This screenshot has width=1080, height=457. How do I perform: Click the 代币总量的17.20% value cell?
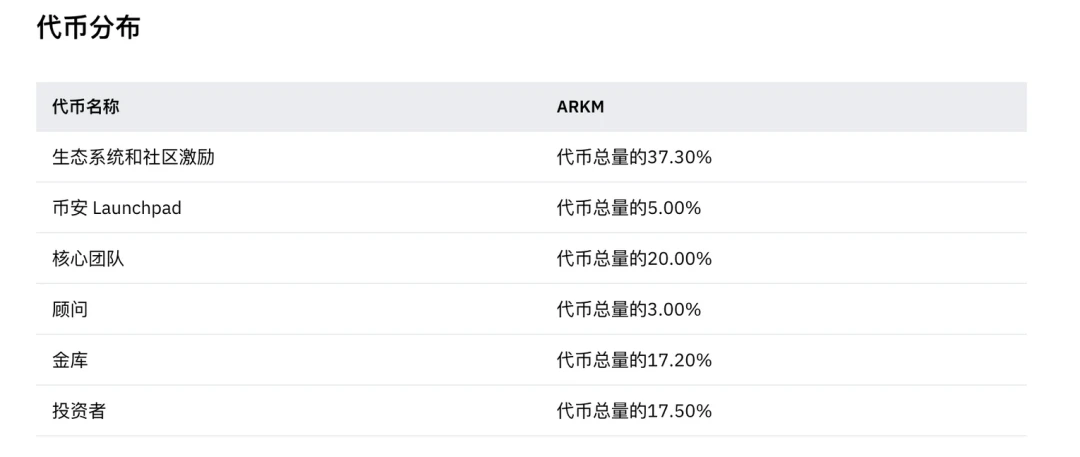(x=634, y=360)
